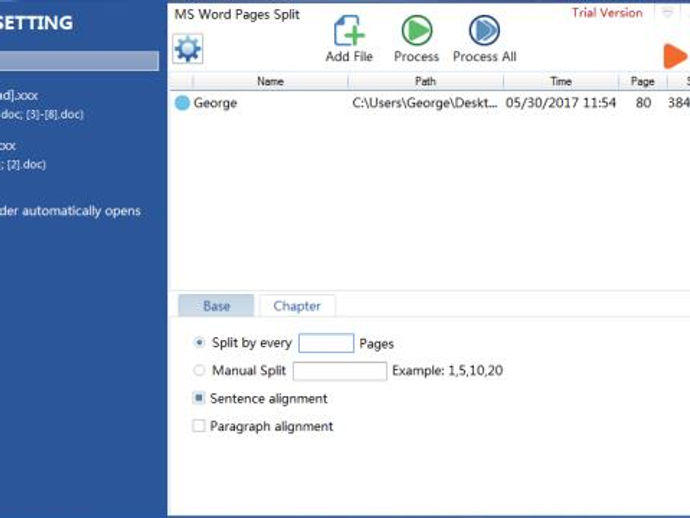
Task: Switch to the Chapter tab
Action: [297, 306]
